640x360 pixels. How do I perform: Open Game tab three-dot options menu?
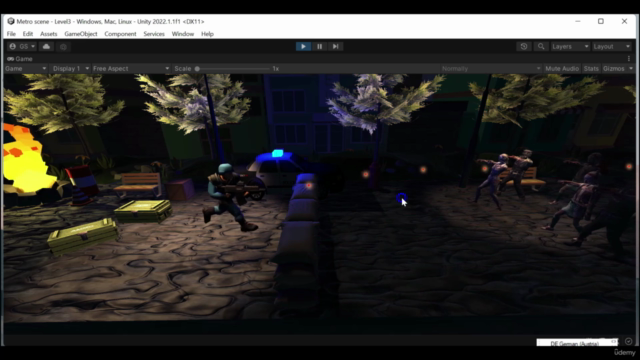tap(629, 59)
